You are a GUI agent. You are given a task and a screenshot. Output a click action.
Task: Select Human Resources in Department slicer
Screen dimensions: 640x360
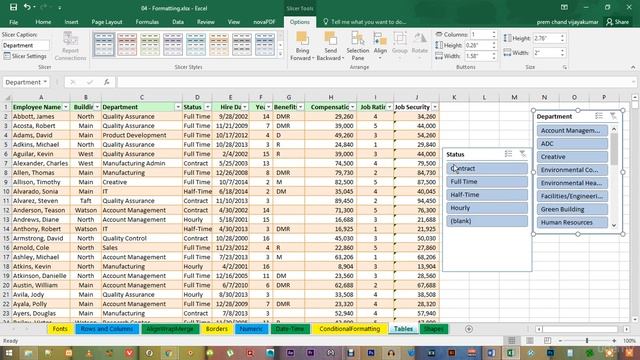click(x=572, y=222)
